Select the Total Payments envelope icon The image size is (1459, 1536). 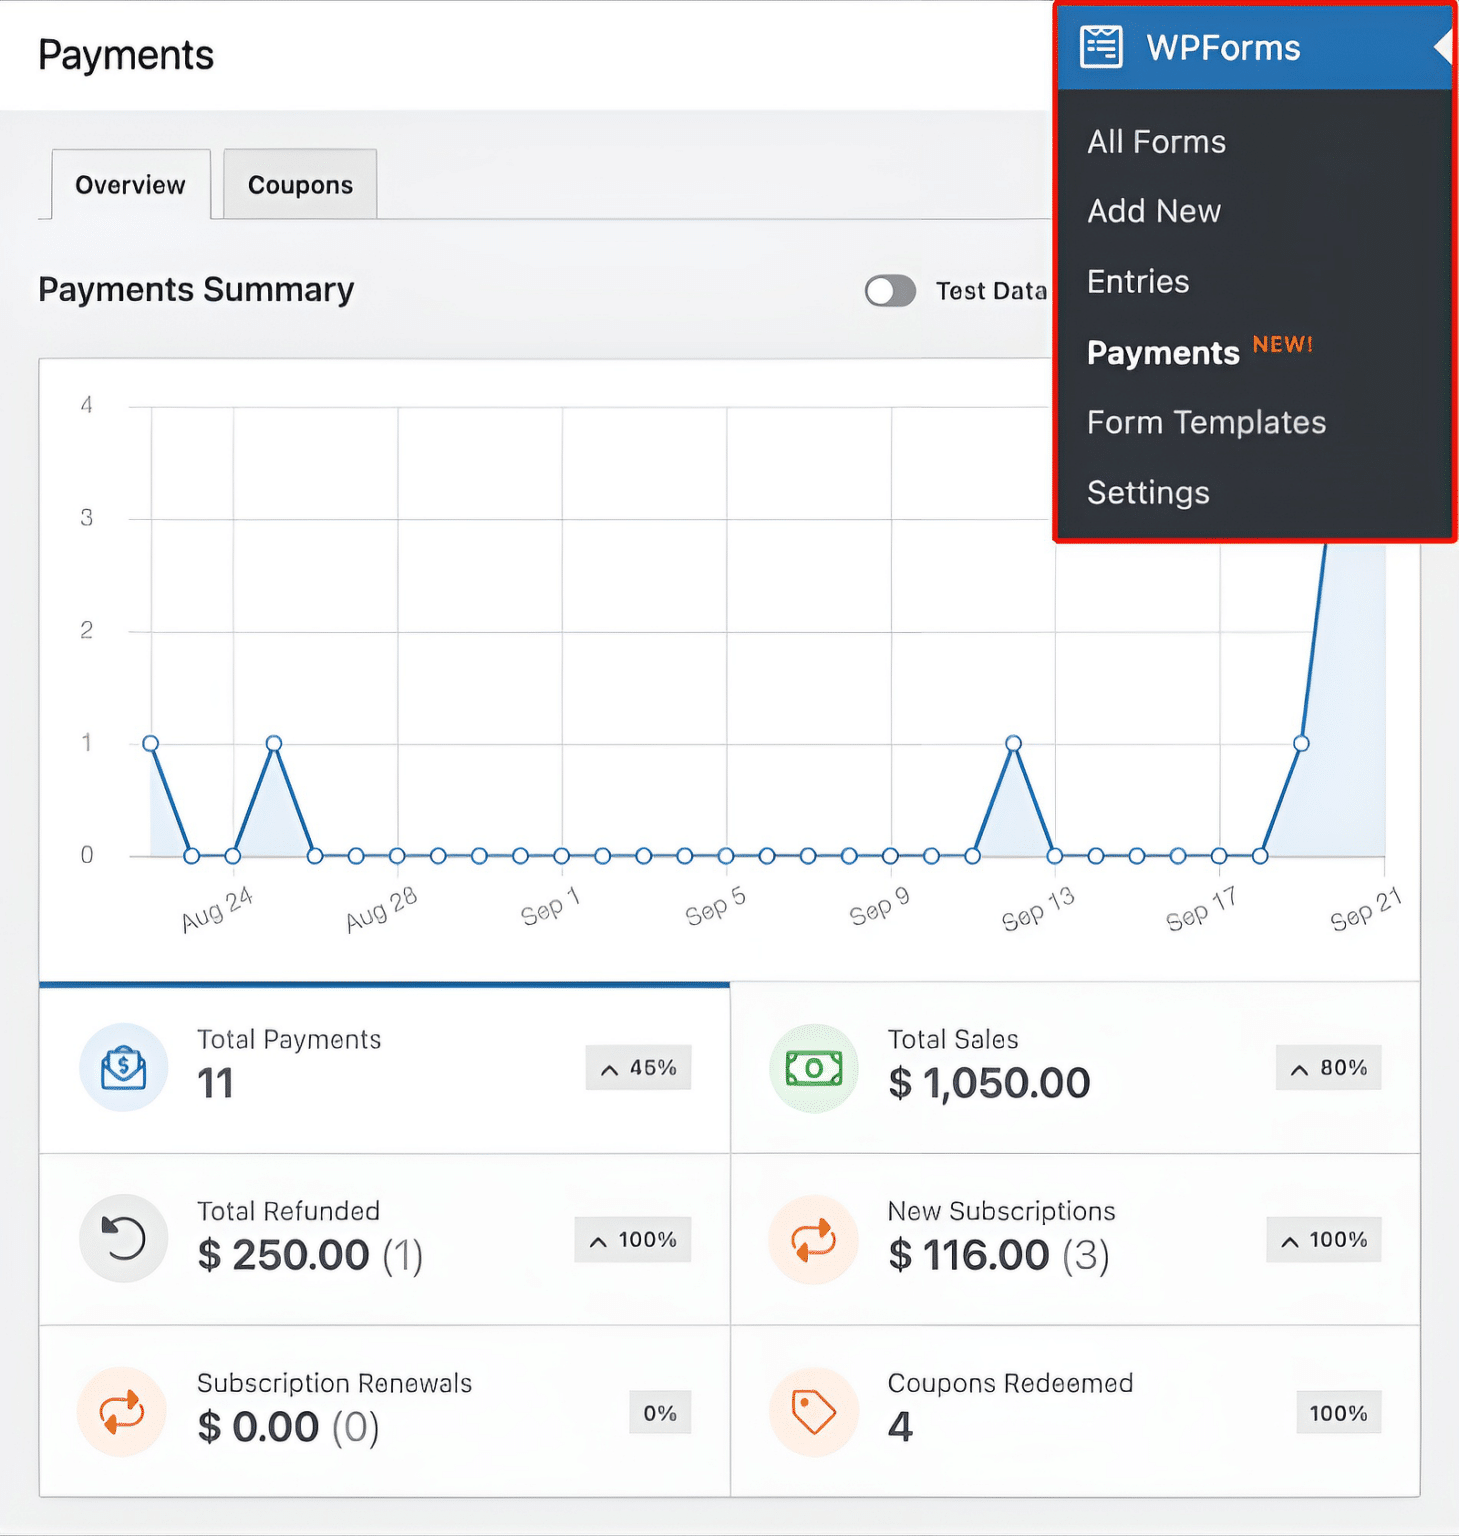coord(122,1067)
